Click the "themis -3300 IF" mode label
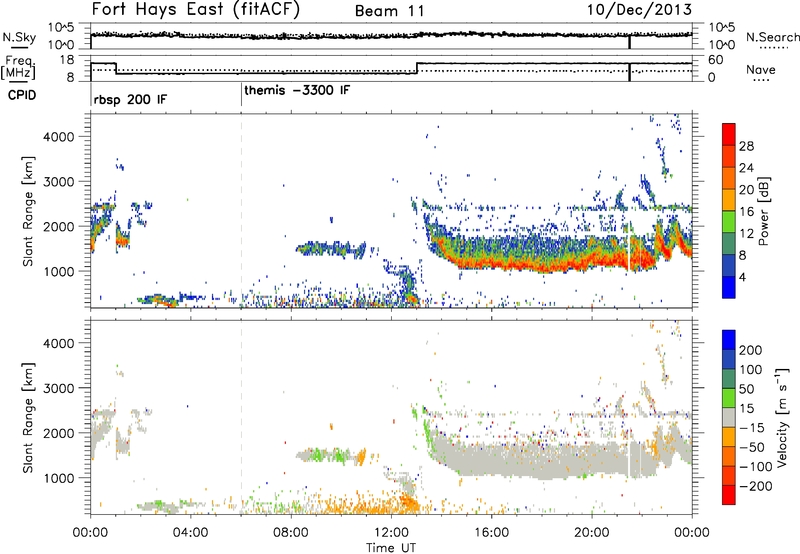 click(x=297, y=90)
